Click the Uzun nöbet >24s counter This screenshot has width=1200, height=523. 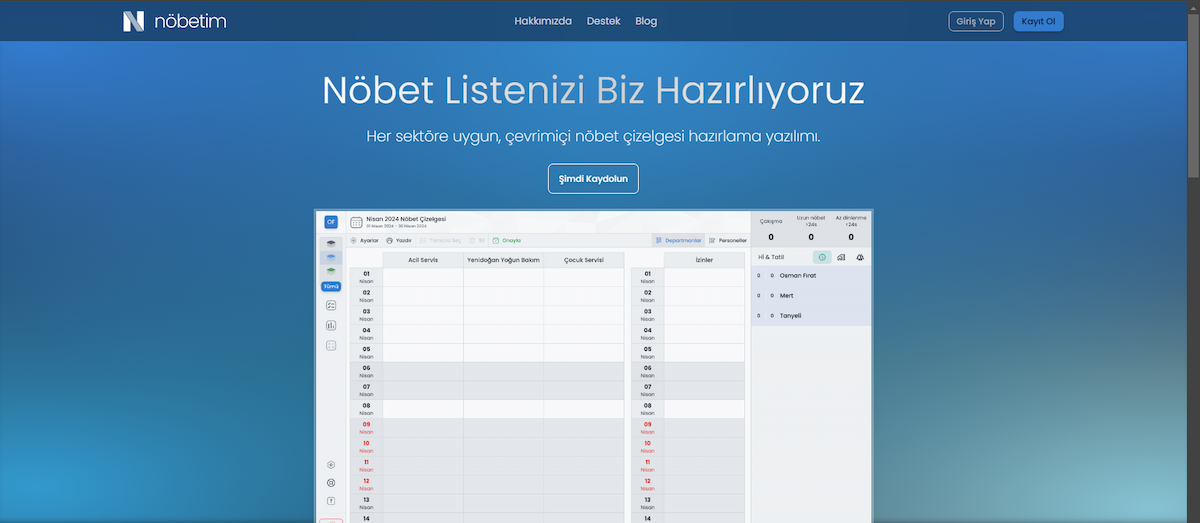(x=811, y=230)
